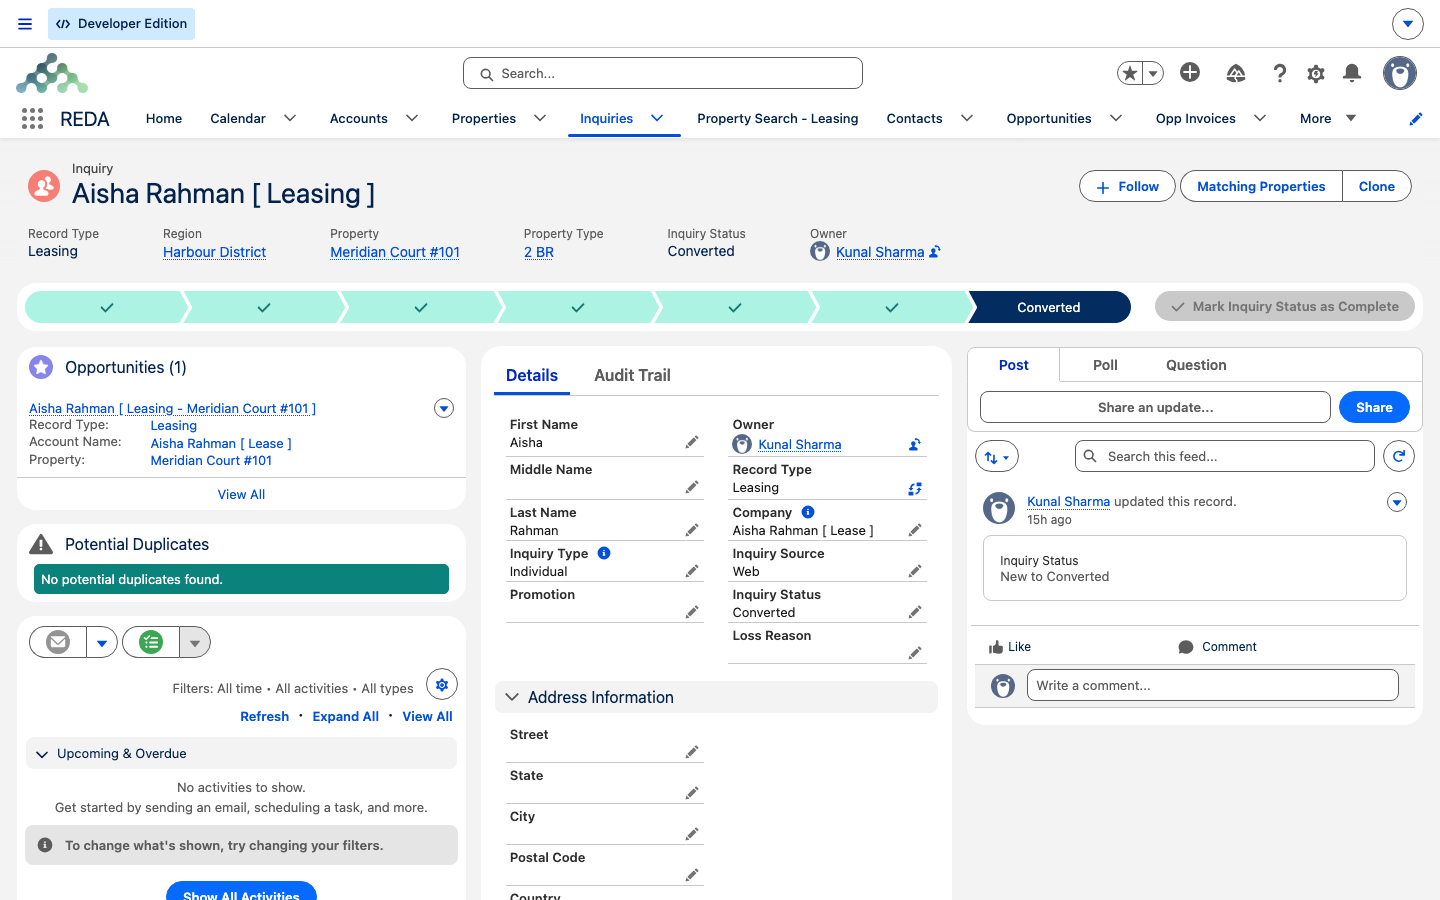
Task: Open the Trailhead guidance icon
Action: 1236,73
